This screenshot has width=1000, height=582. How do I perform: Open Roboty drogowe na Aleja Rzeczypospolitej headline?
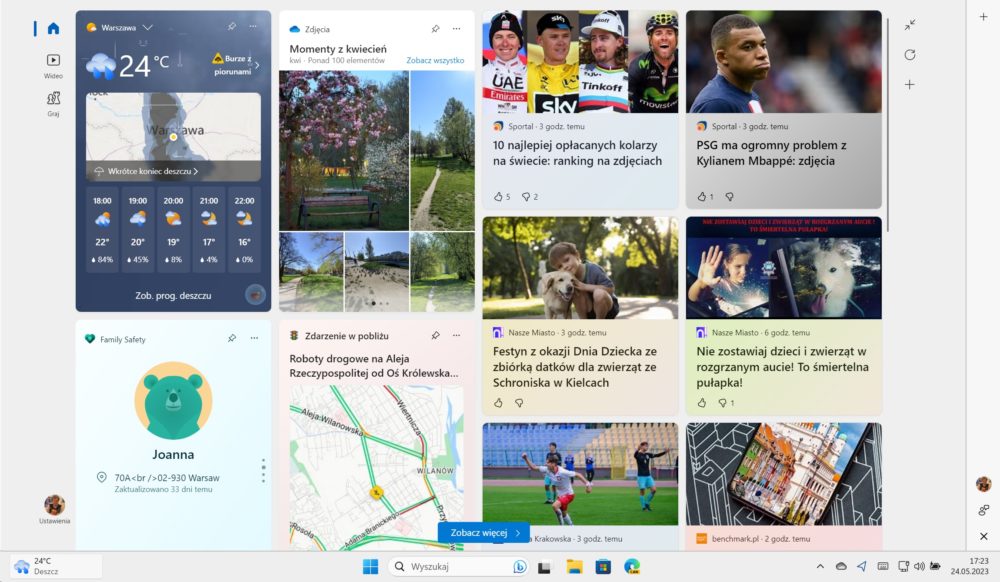[x=374, y=366]
